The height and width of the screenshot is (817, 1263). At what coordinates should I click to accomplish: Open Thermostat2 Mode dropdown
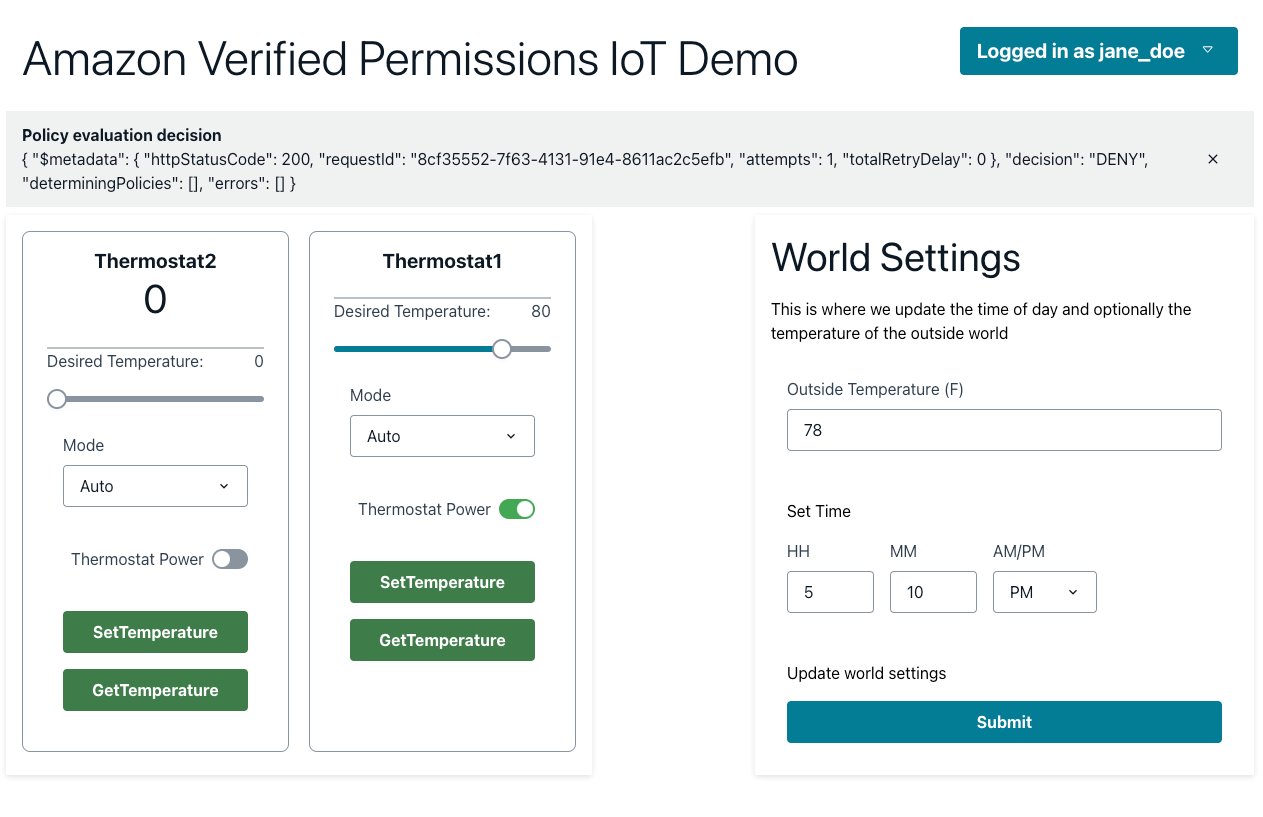coord(155,486)
